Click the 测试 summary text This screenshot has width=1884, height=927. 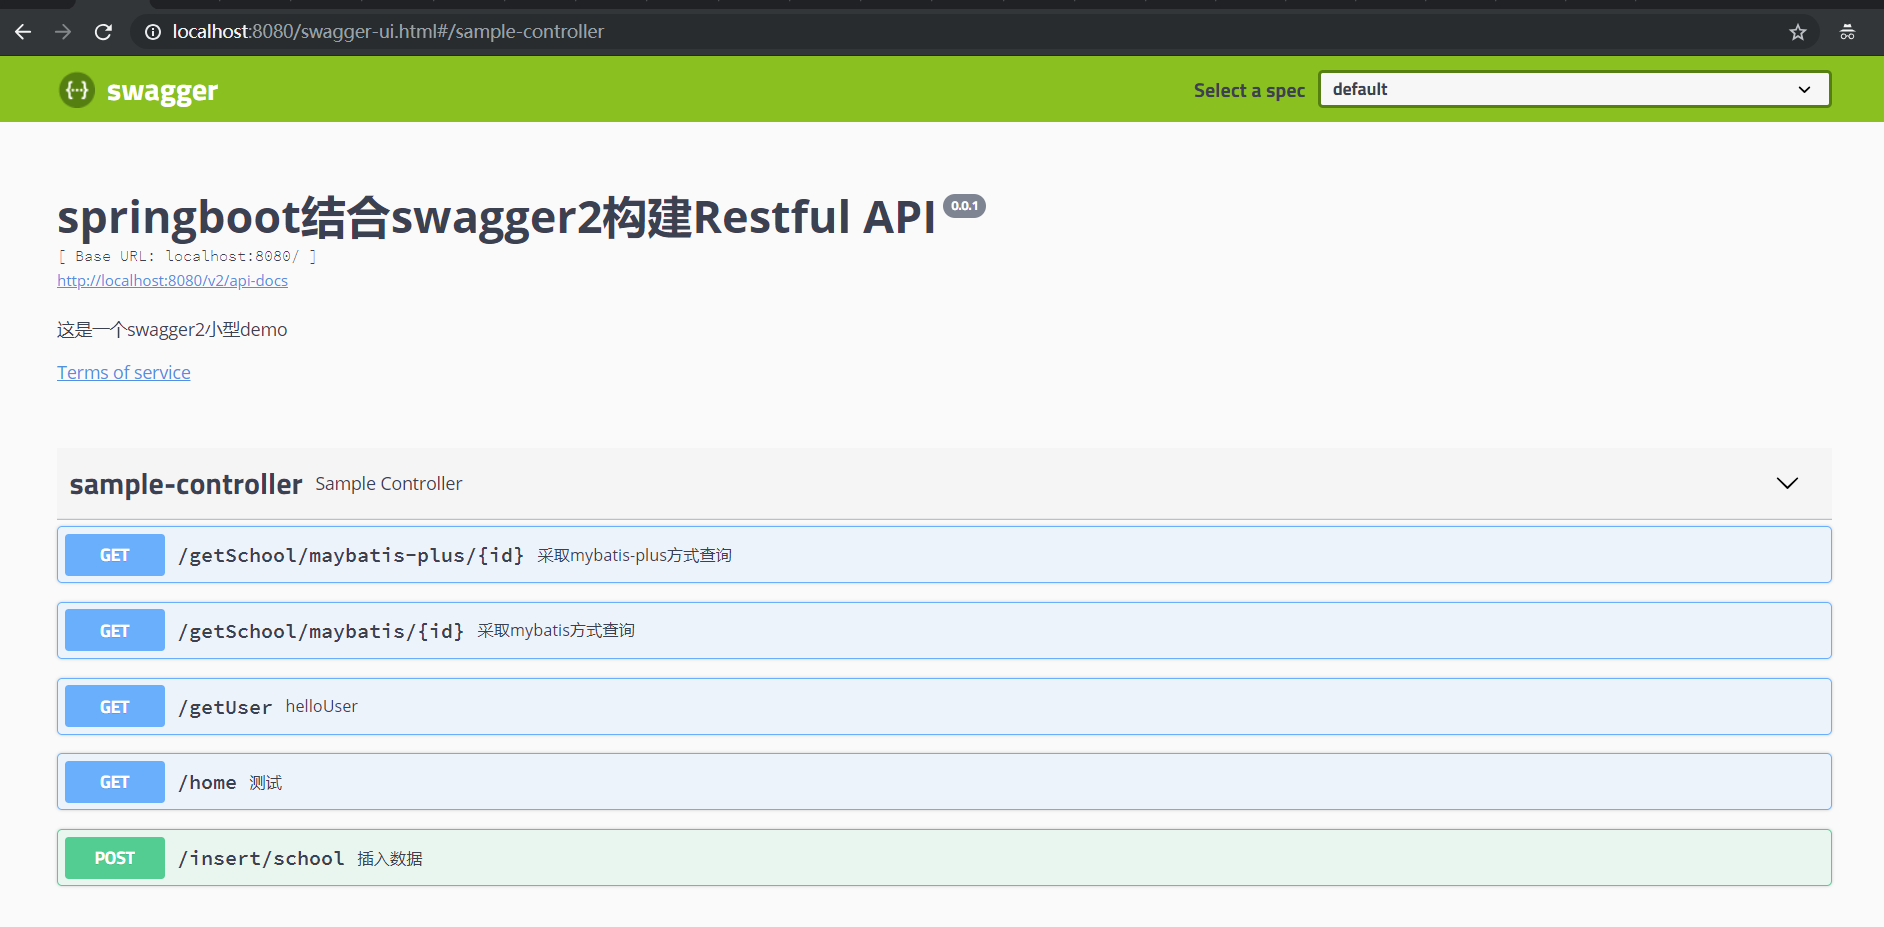click(x=266, y=782)
